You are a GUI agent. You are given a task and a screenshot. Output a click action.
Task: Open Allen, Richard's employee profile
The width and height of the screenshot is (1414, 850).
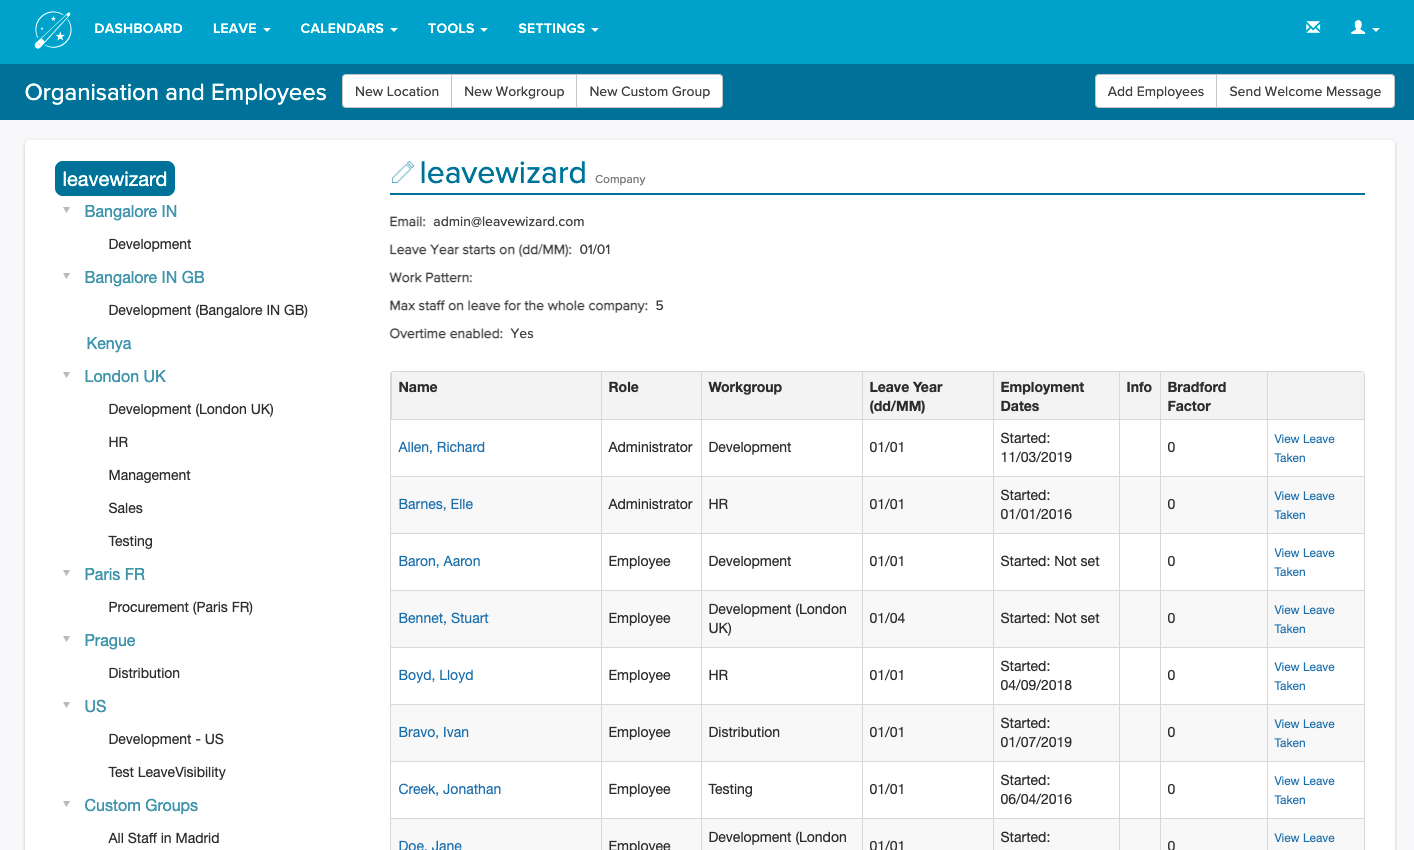[x=441, y=447]
